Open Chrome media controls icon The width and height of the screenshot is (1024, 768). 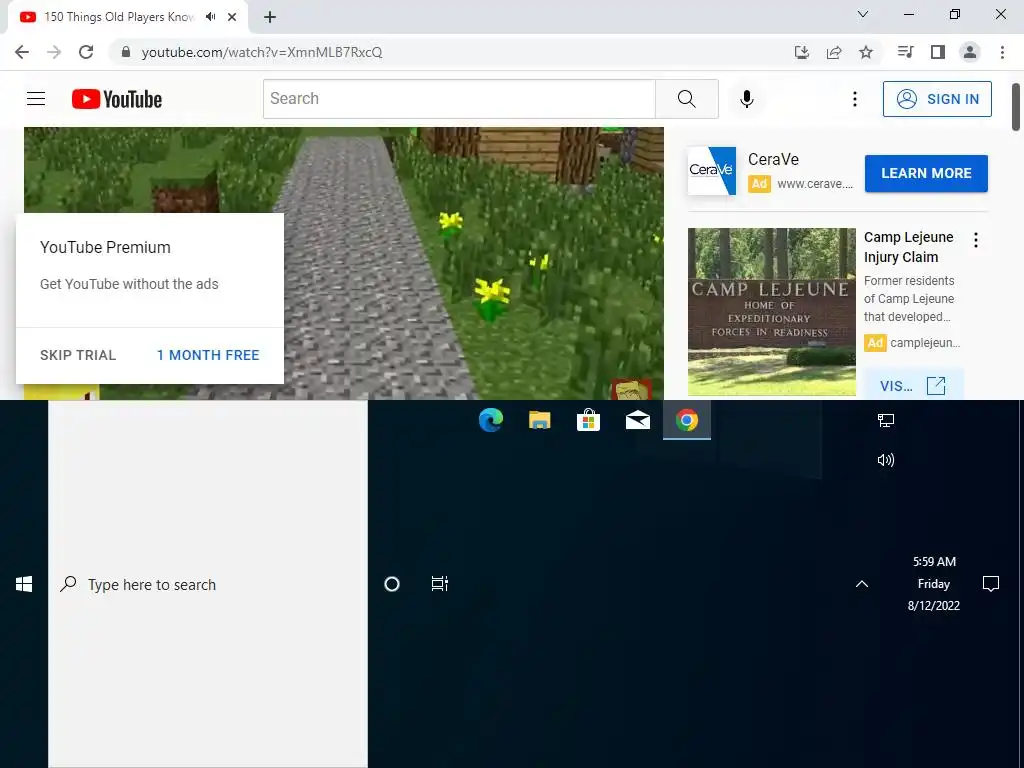pyautogui.click(x=906, y=52)
